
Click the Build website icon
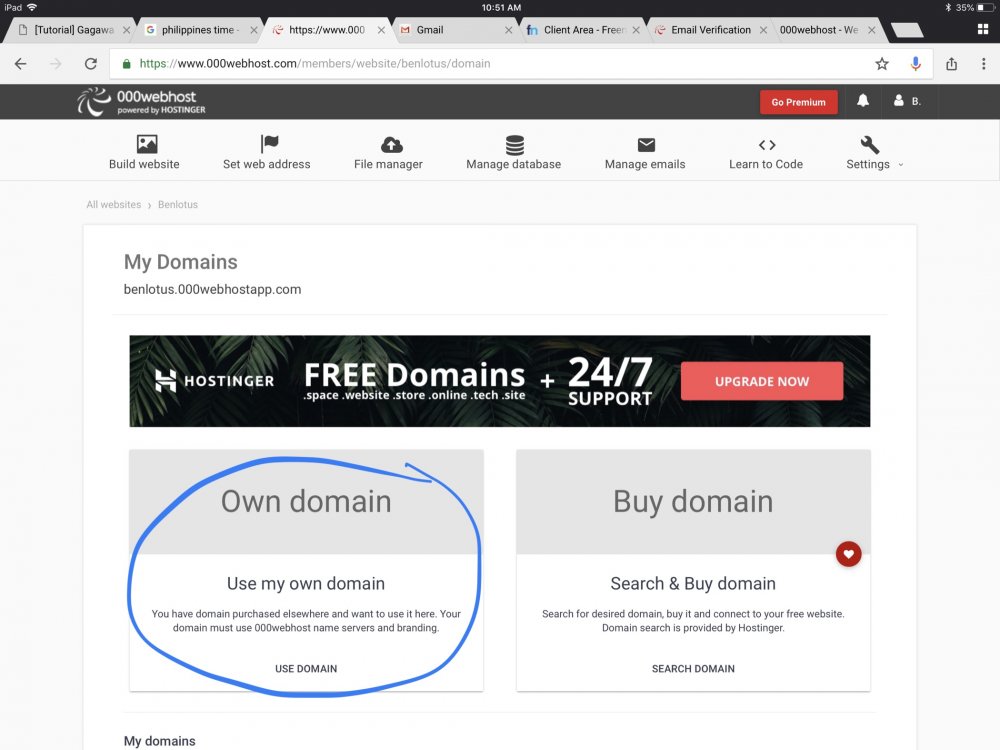pos(146,145)
